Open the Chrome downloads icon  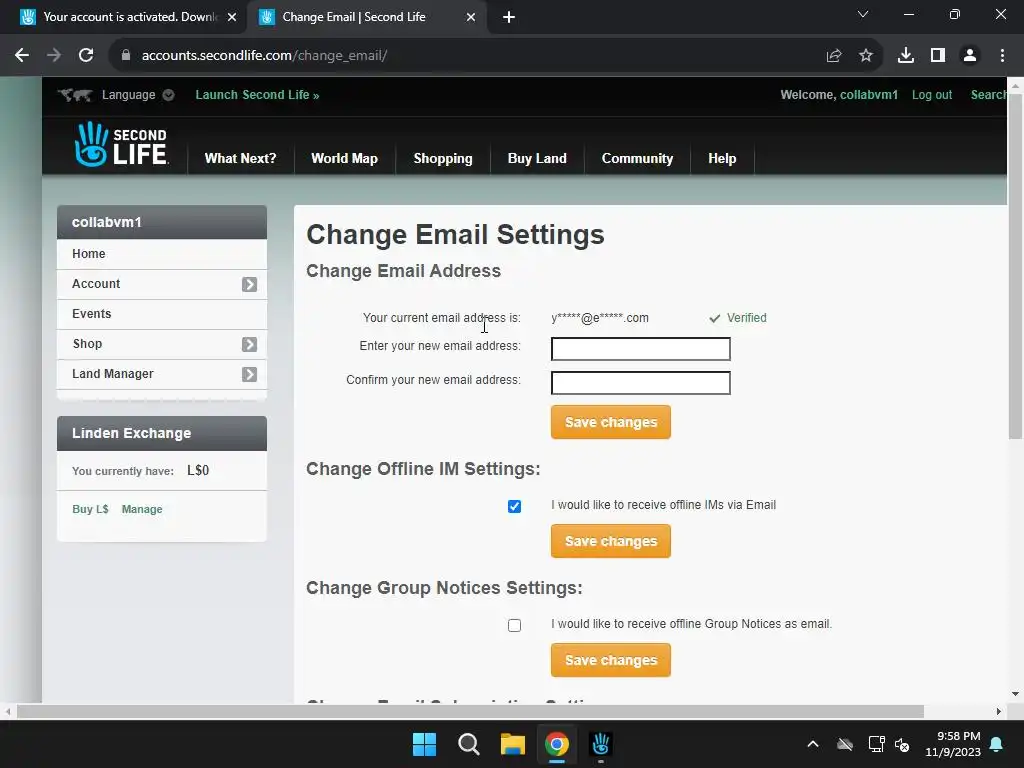point(906,56)
